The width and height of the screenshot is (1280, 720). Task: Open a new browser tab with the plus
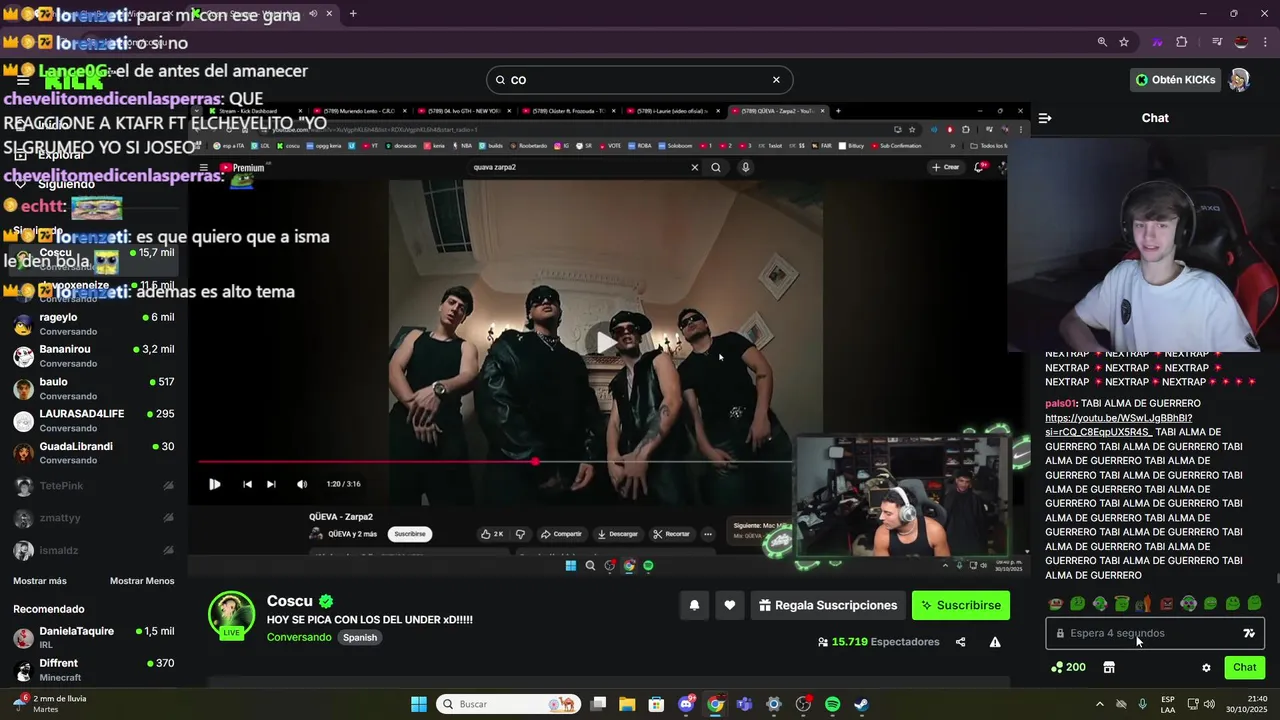point(353,14)
